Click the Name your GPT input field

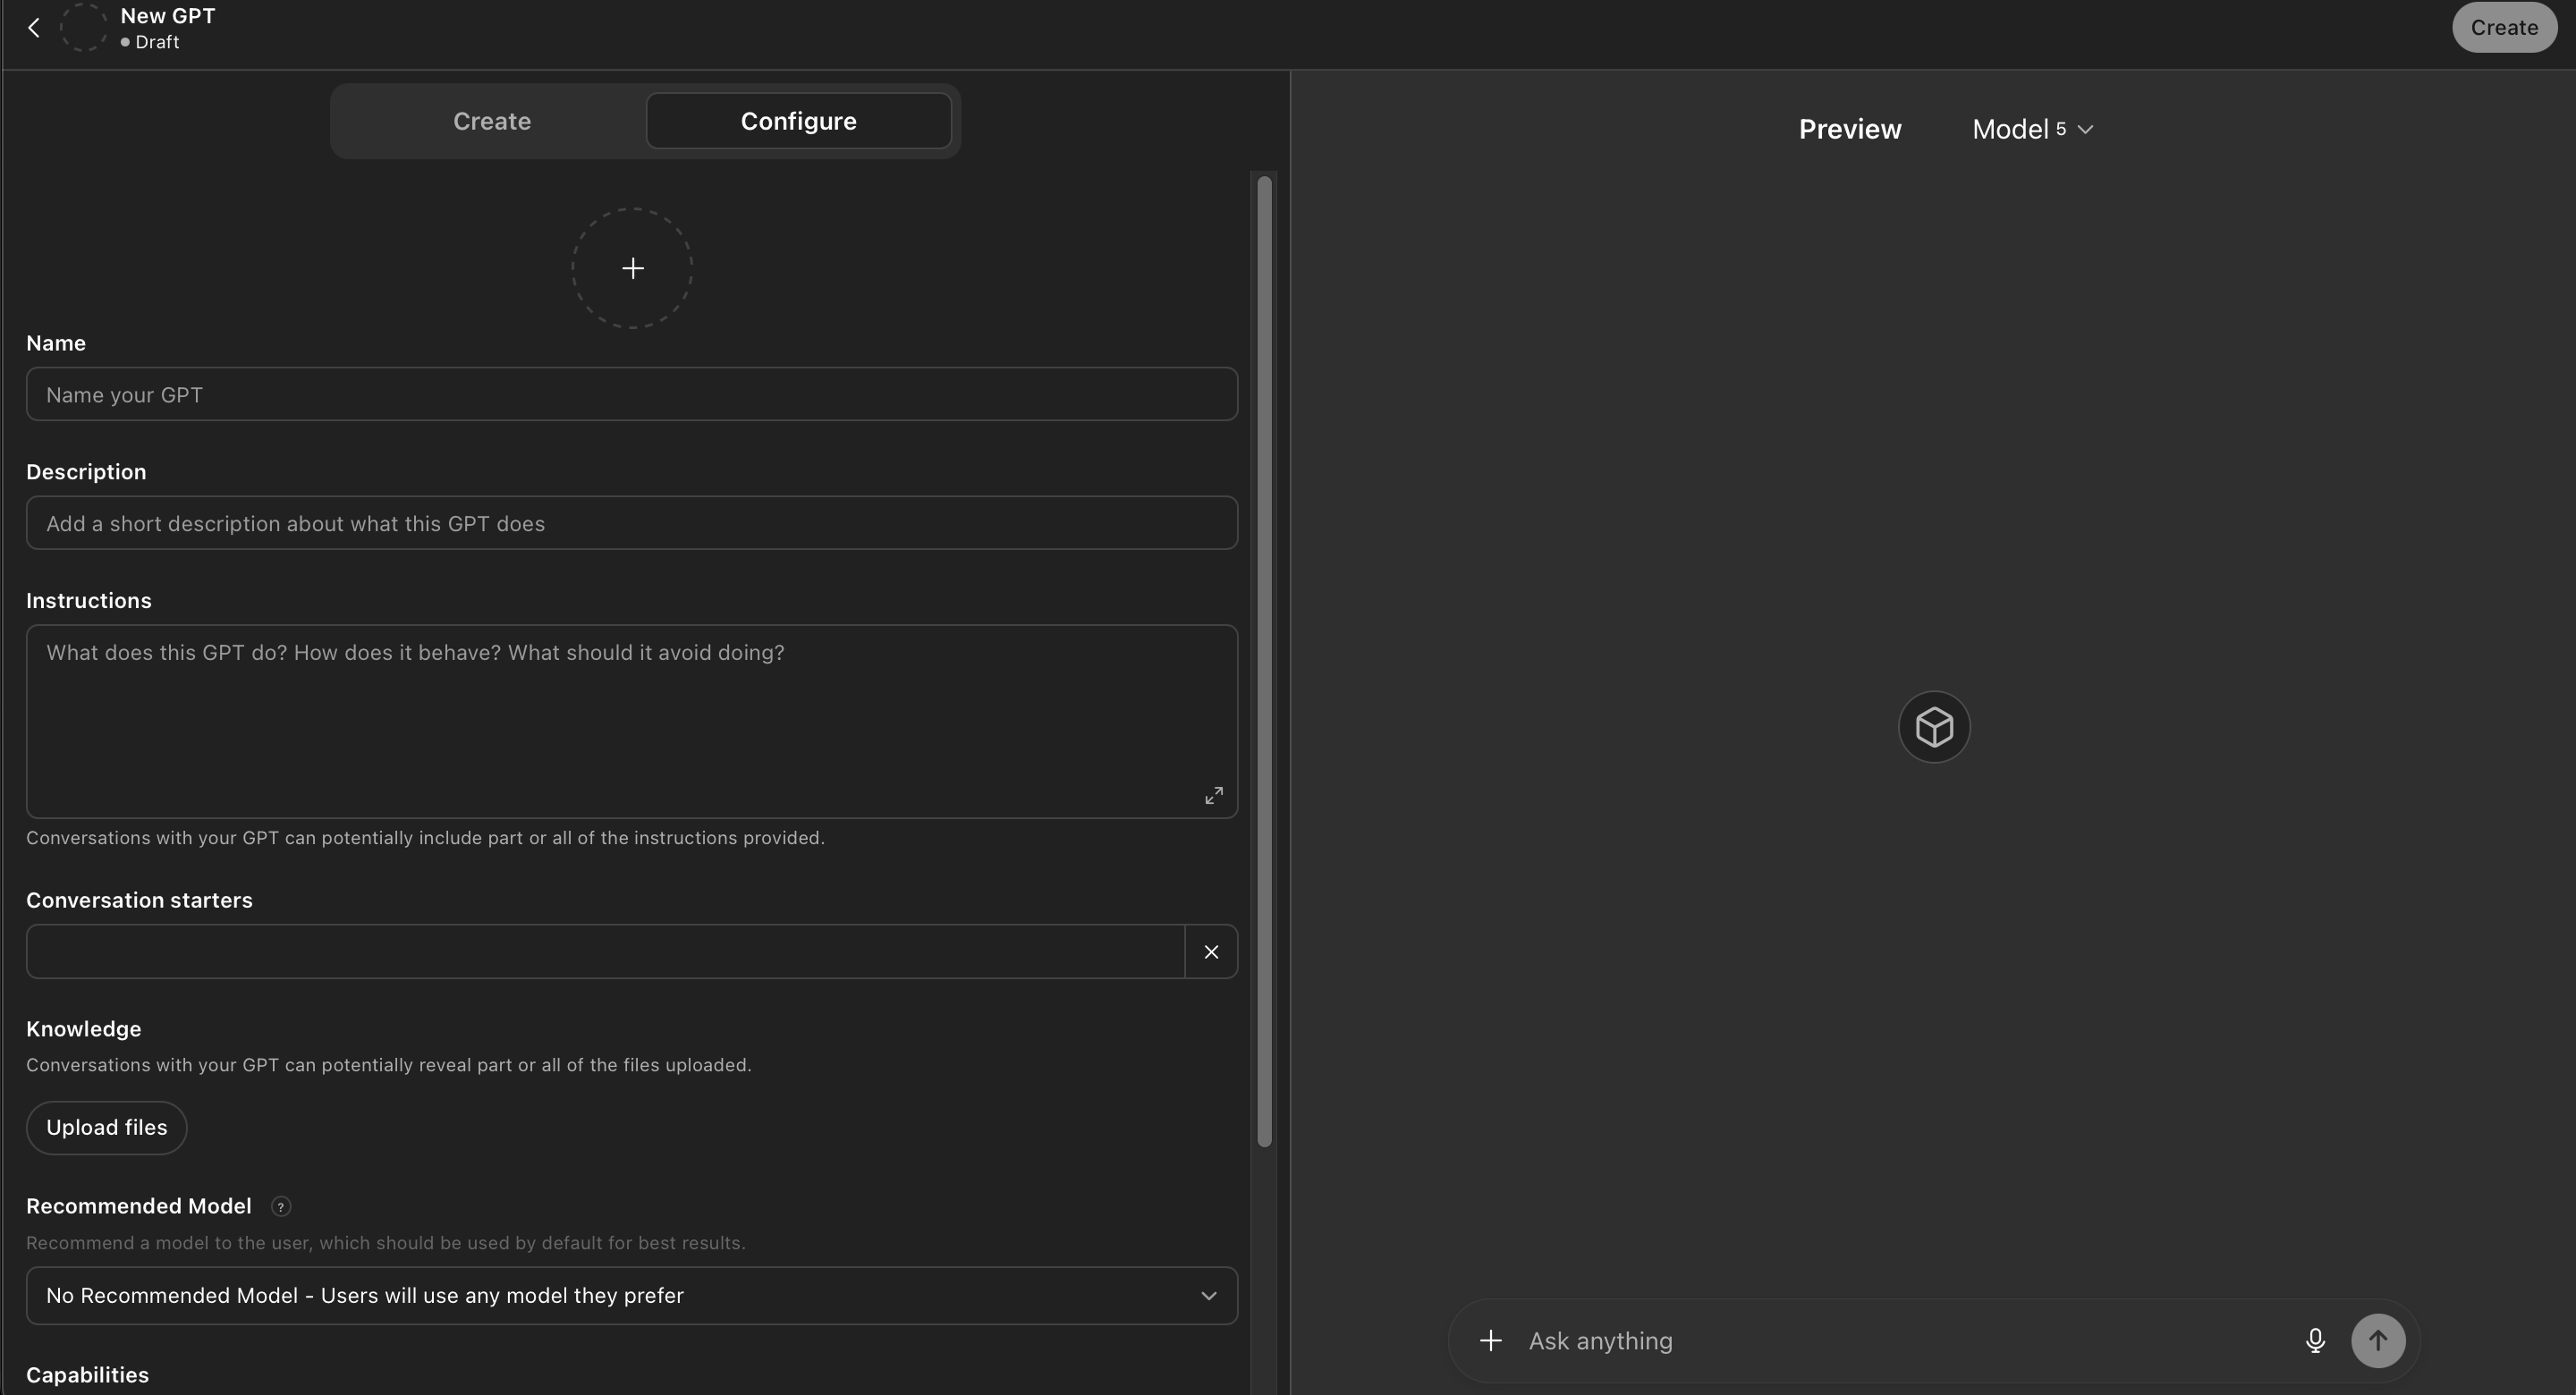pos(631,394)
